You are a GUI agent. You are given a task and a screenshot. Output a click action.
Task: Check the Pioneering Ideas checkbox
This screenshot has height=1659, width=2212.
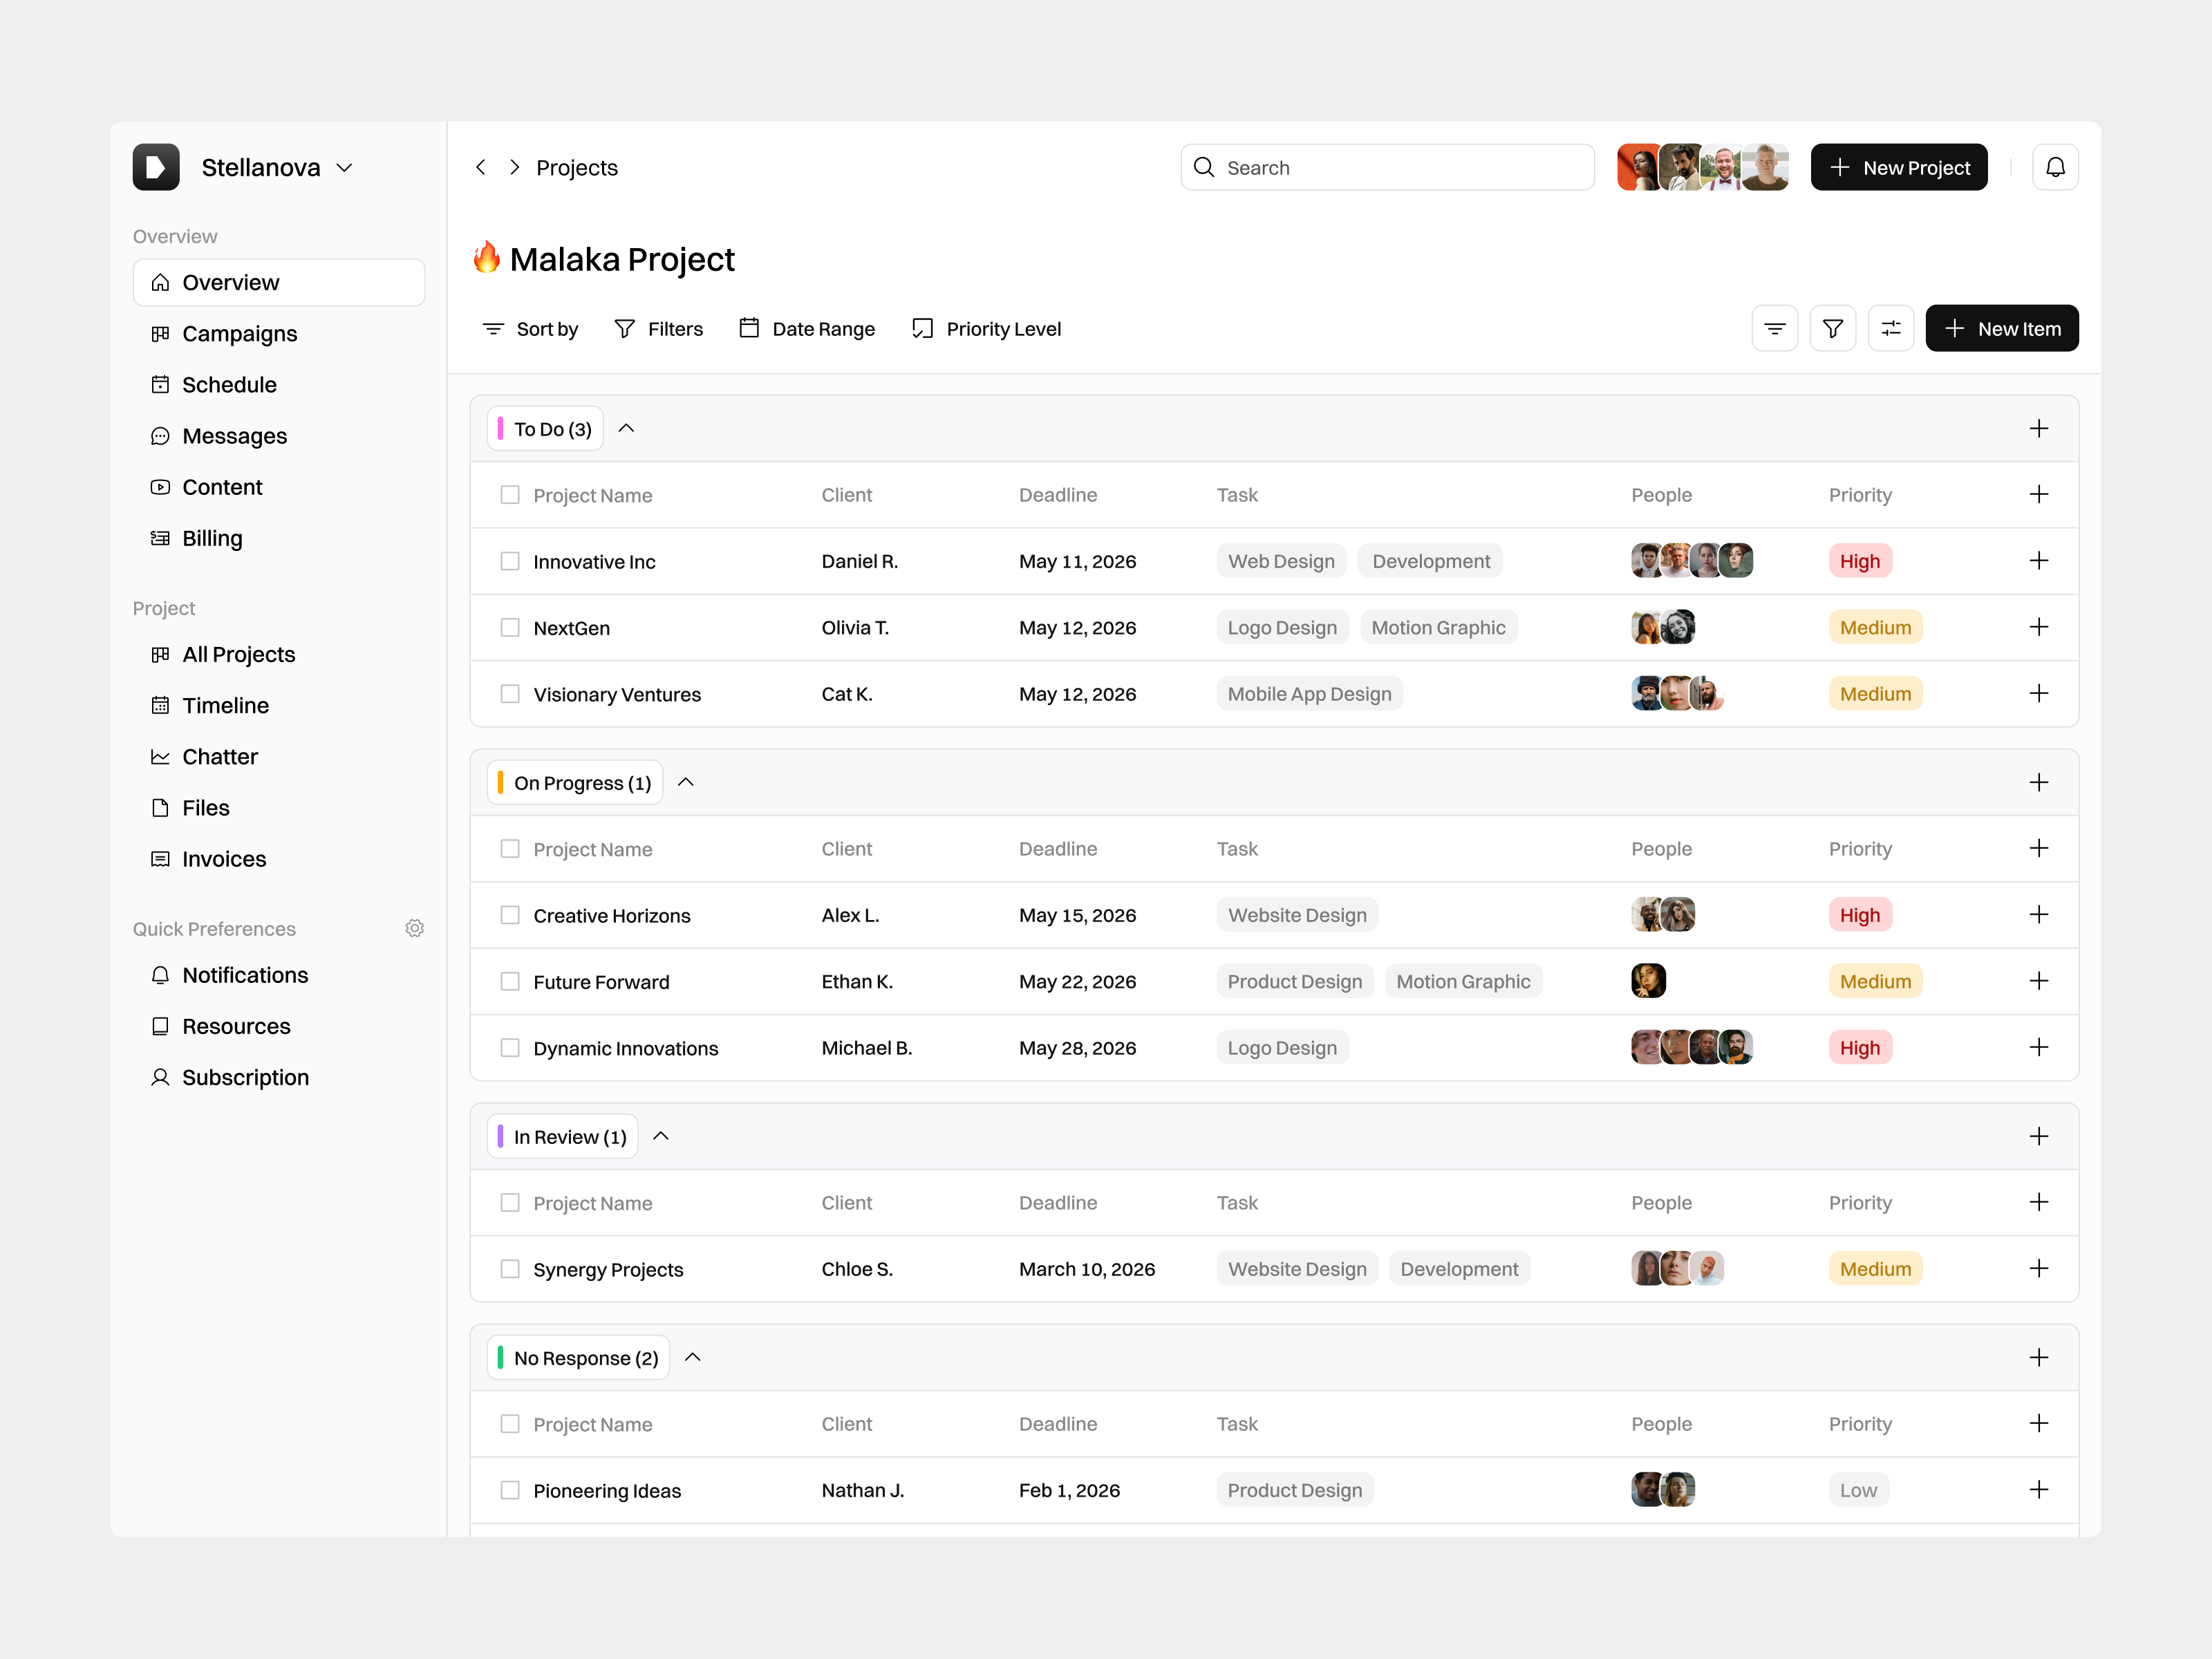510,1490
